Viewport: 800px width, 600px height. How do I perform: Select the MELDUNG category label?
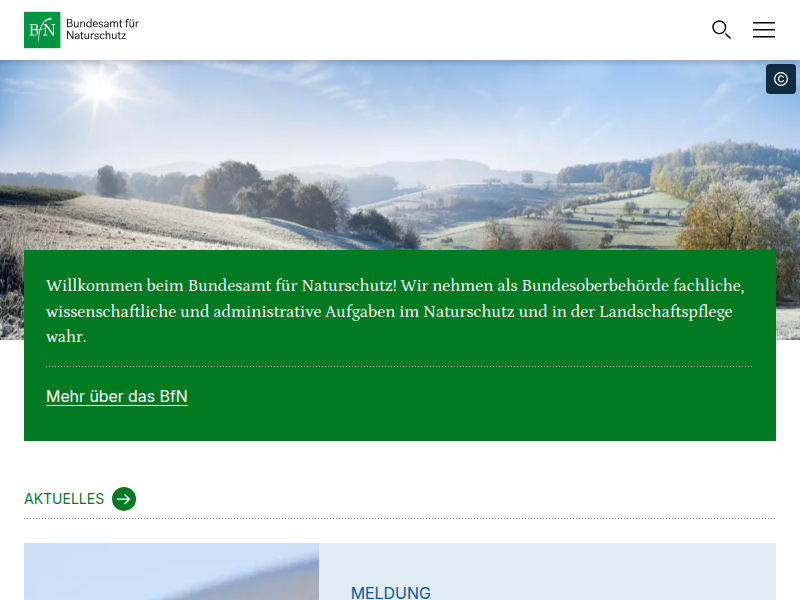tap(391, 593)
